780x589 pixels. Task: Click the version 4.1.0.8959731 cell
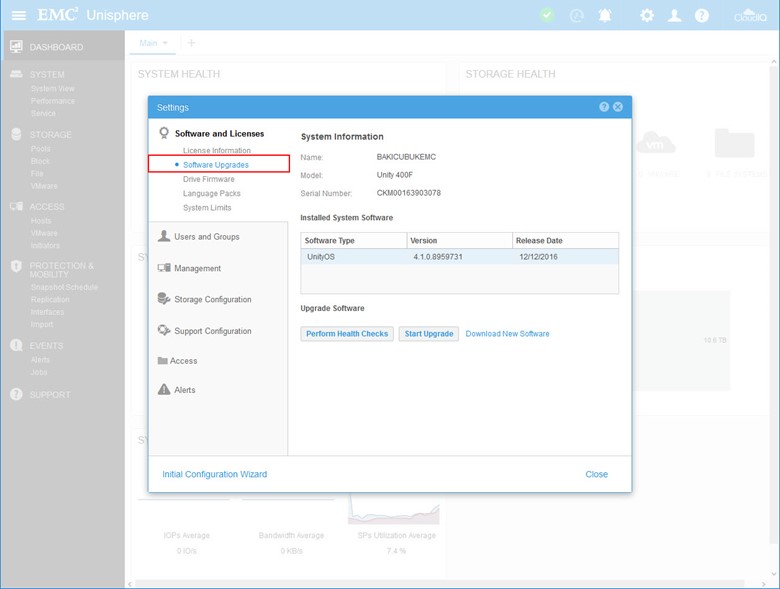(x=438, y=257)
